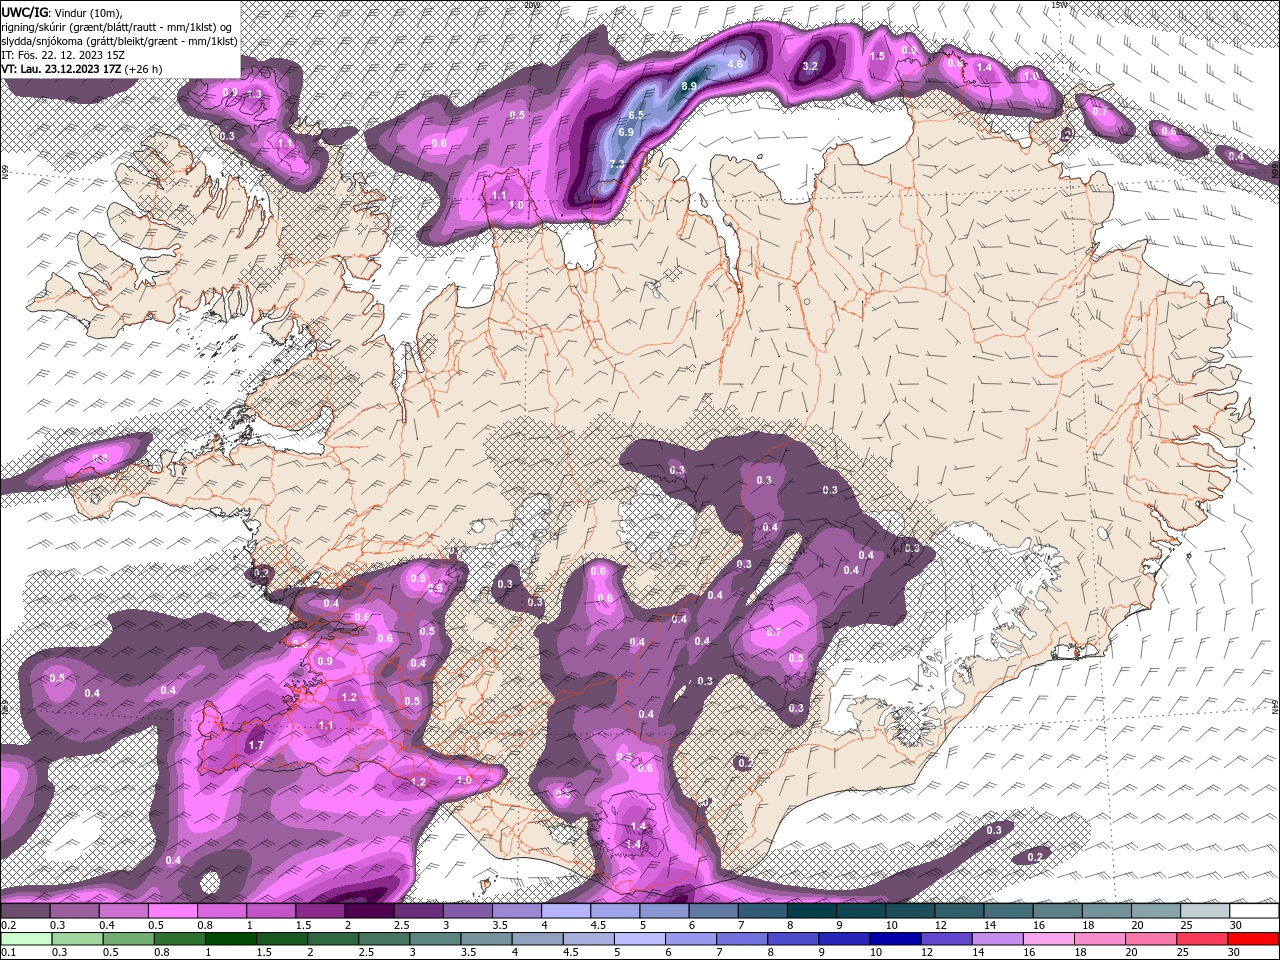
Task: Click the 0.1 label on the rain scale
Action: (8, 953)
